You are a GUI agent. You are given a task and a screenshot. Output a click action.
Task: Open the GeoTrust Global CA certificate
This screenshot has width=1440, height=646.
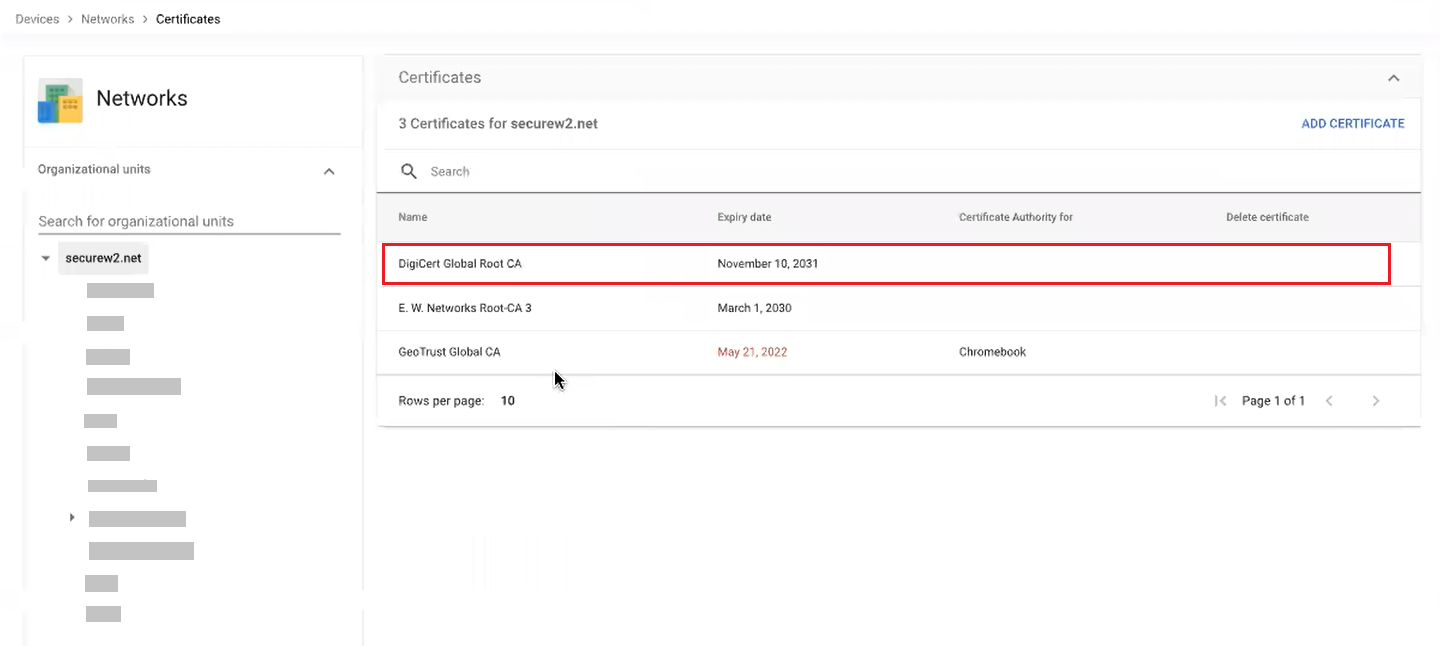449,352
